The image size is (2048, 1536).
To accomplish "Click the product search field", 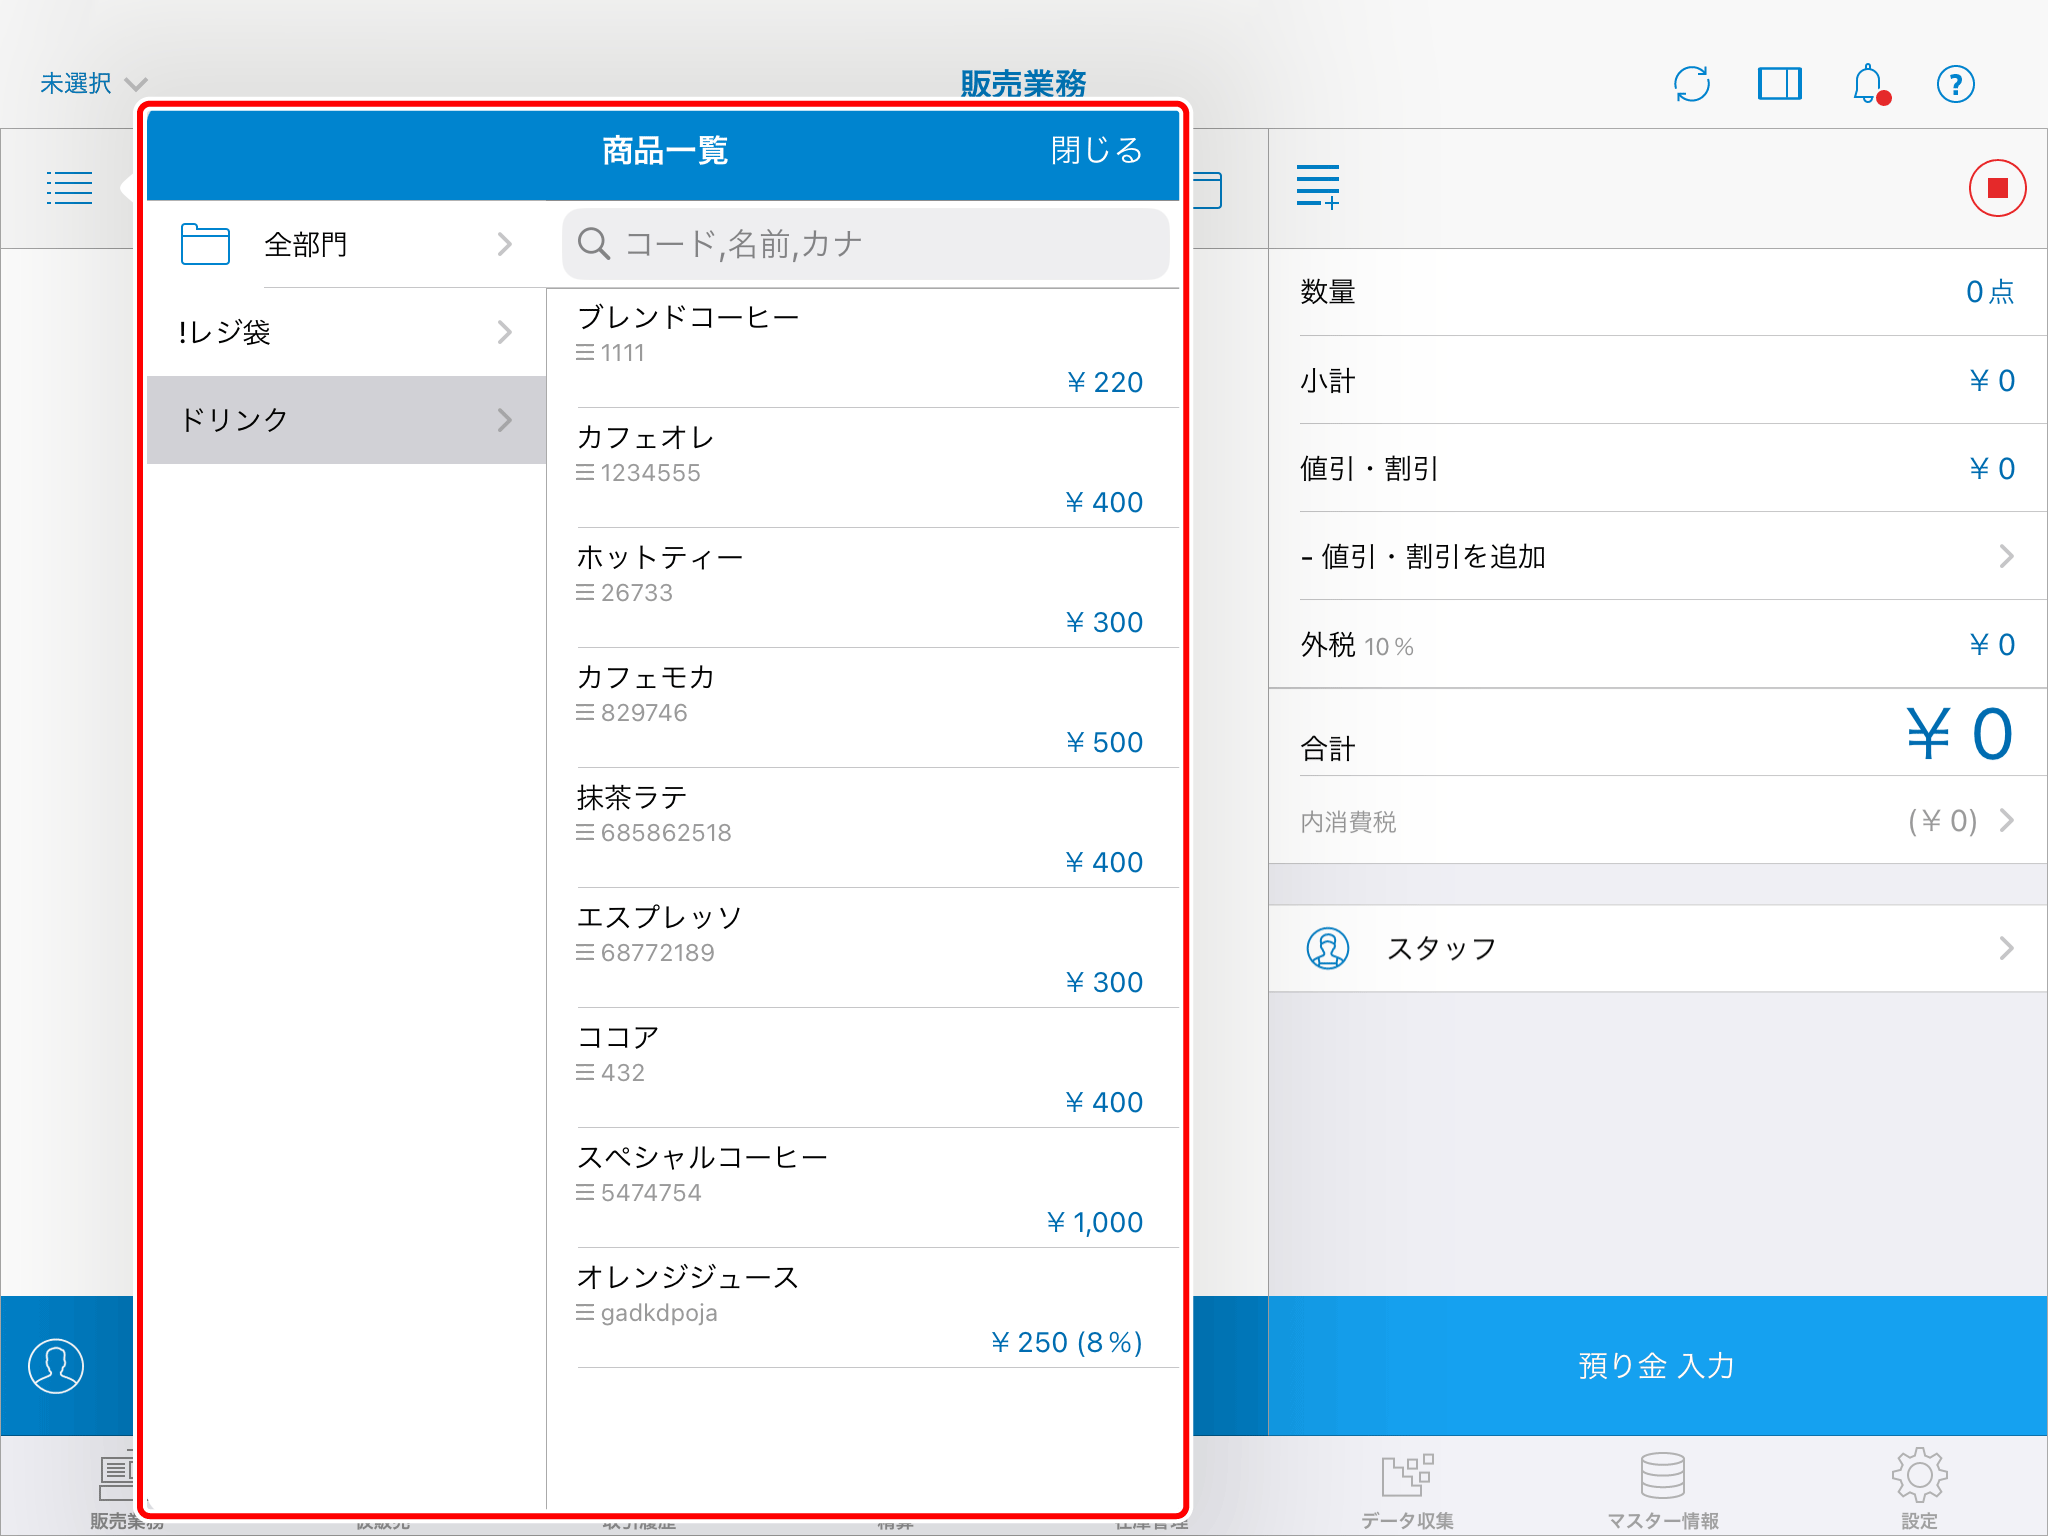I will 866,245.
